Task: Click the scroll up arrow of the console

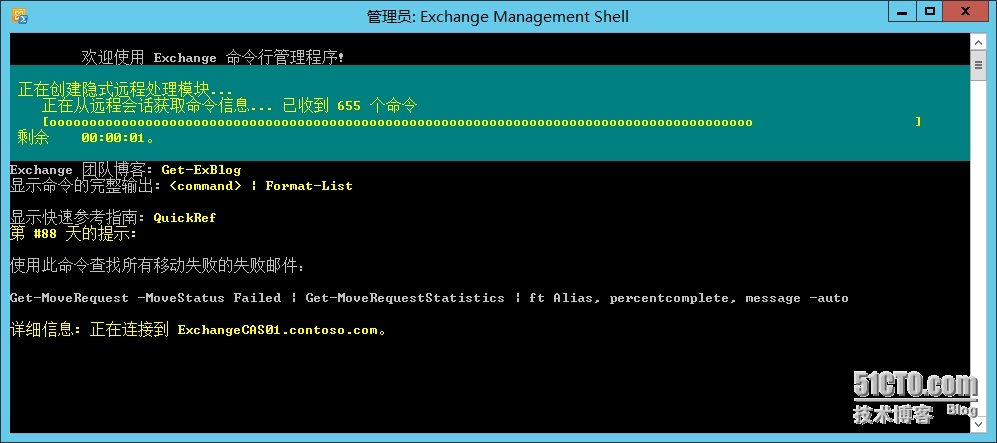Action: pyautogui.click(x=979, y=41)
